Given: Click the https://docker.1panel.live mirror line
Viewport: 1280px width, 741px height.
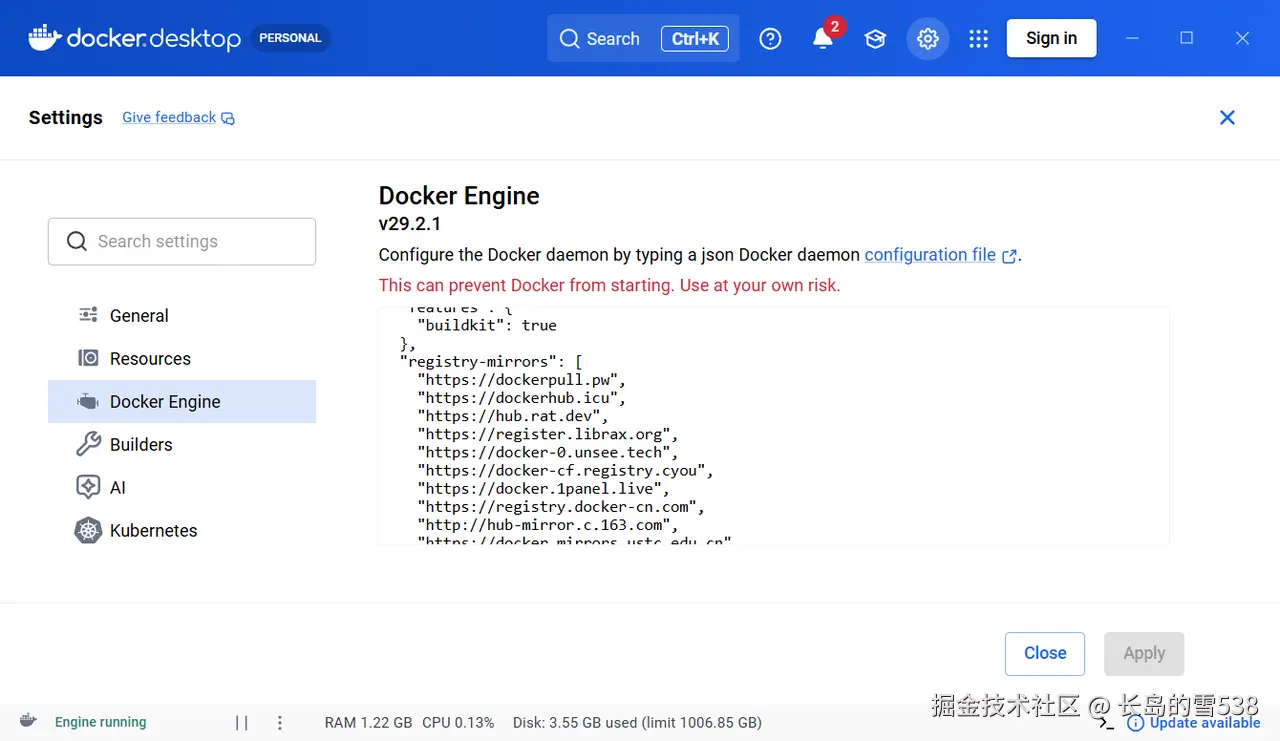Looking at the screenshot, I should (x=544, y=489).
